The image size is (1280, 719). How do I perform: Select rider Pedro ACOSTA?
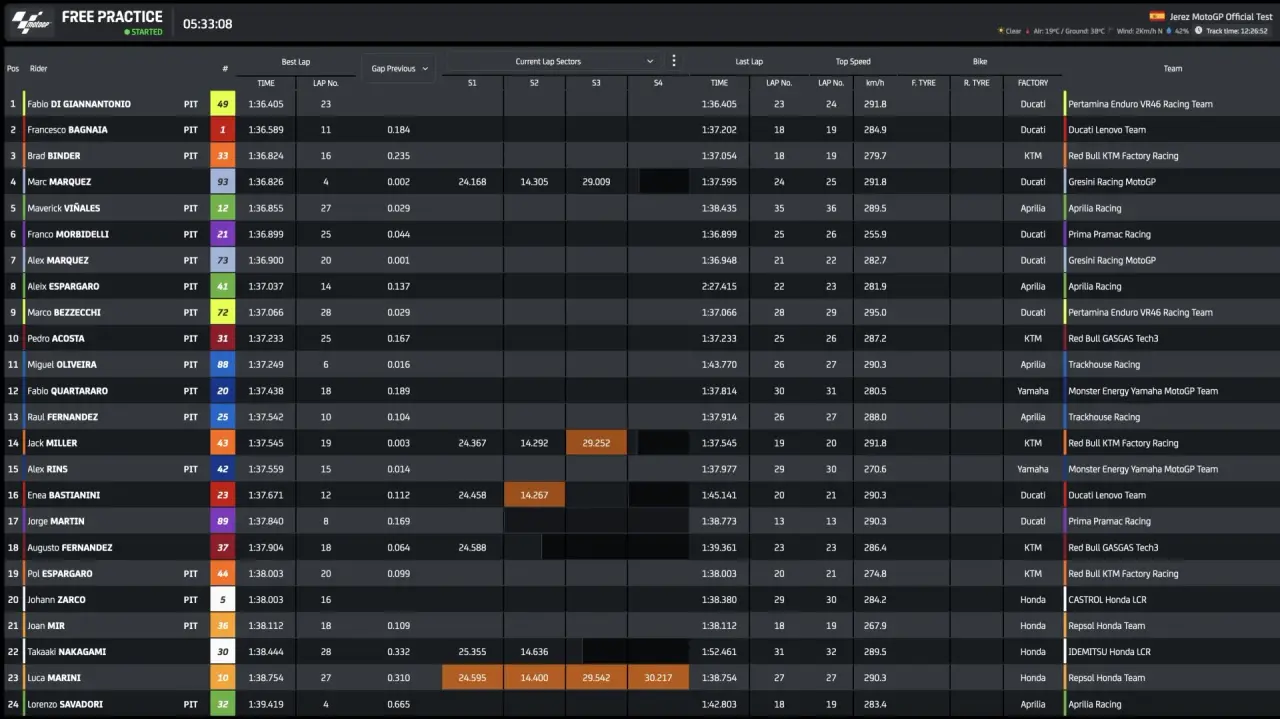56,339
